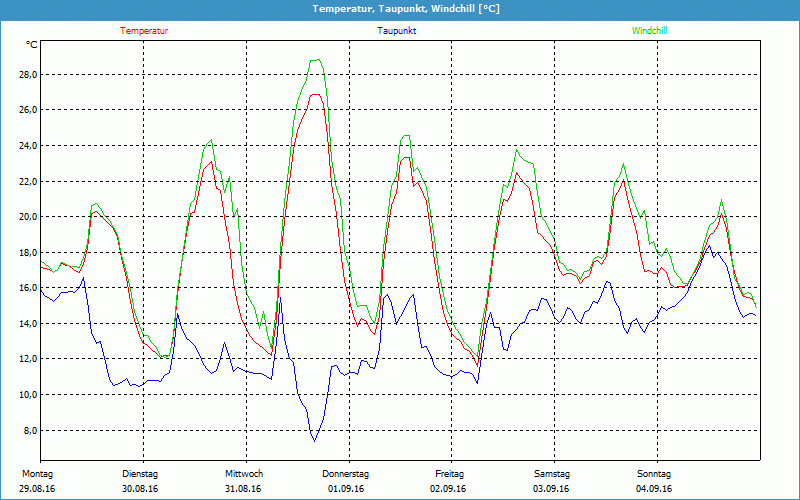
Task: Click the 8,0 y-axis value
Action: [31, 430]
